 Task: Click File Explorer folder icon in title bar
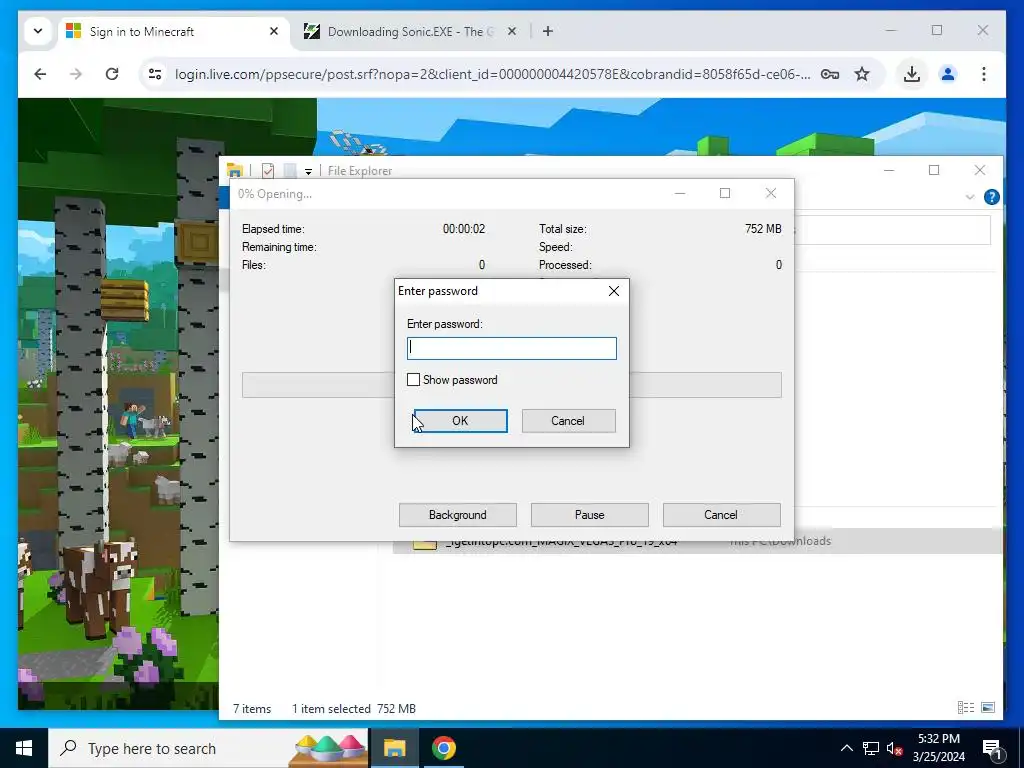(234, 170)
